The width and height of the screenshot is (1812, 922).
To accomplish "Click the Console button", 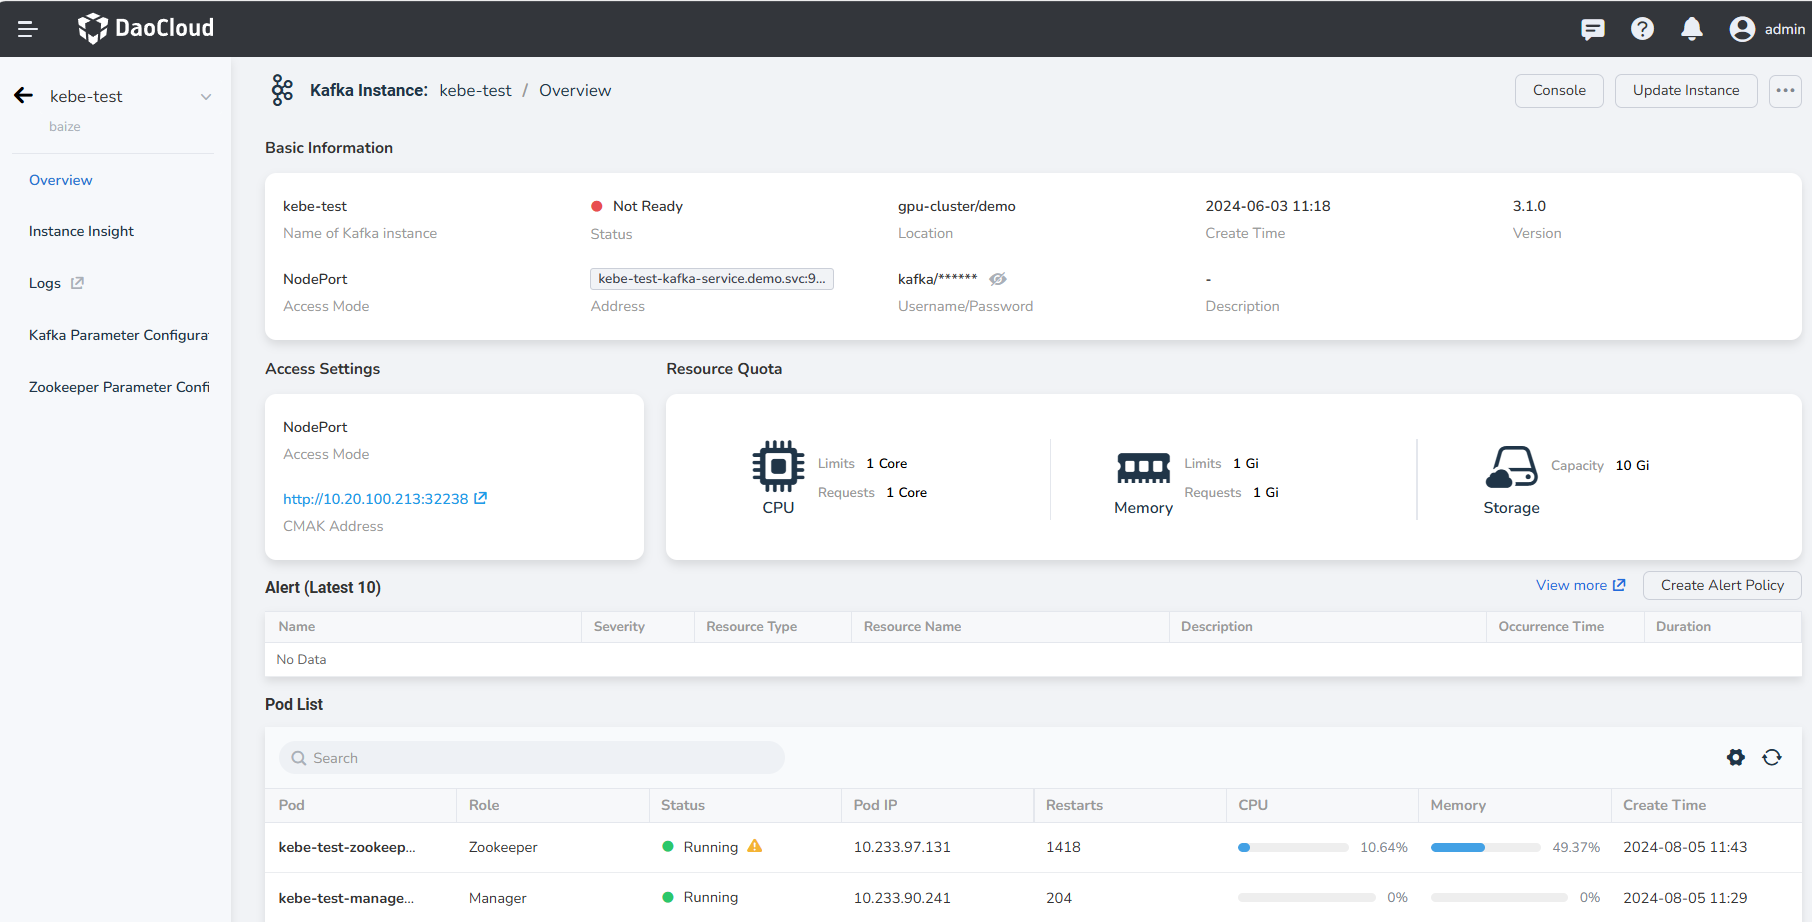I will (x=1558, y=91).
